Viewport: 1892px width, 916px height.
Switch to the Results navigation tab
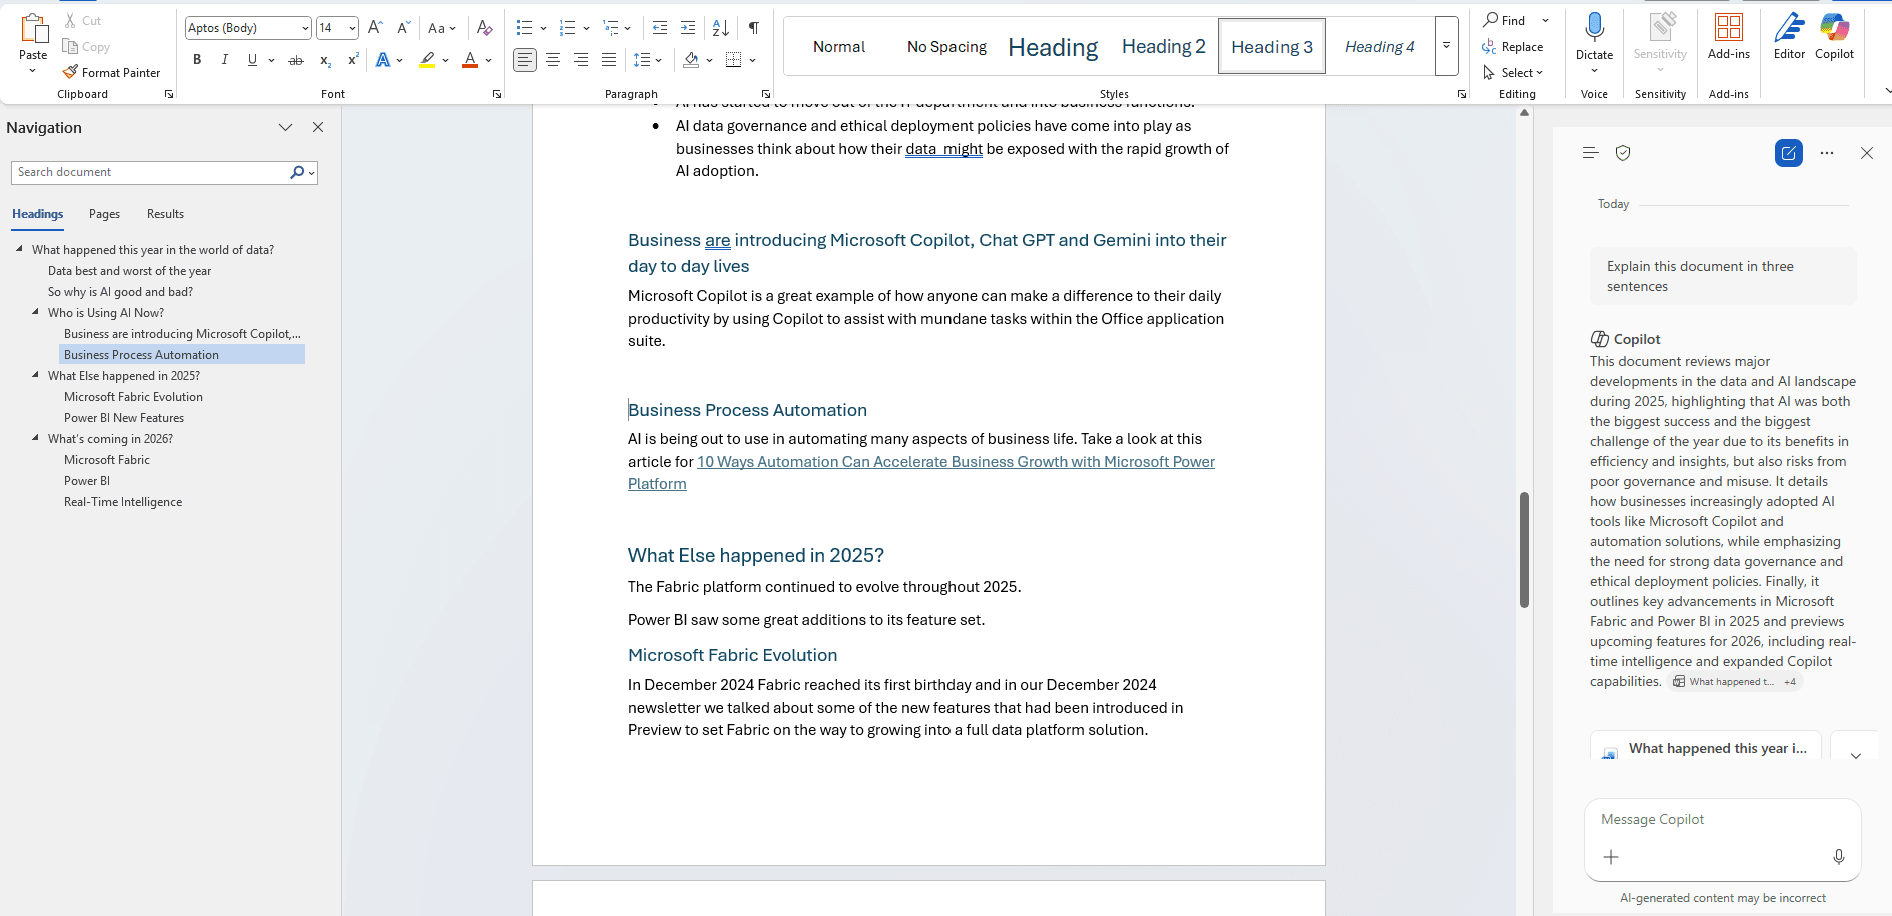pos(165,214)
